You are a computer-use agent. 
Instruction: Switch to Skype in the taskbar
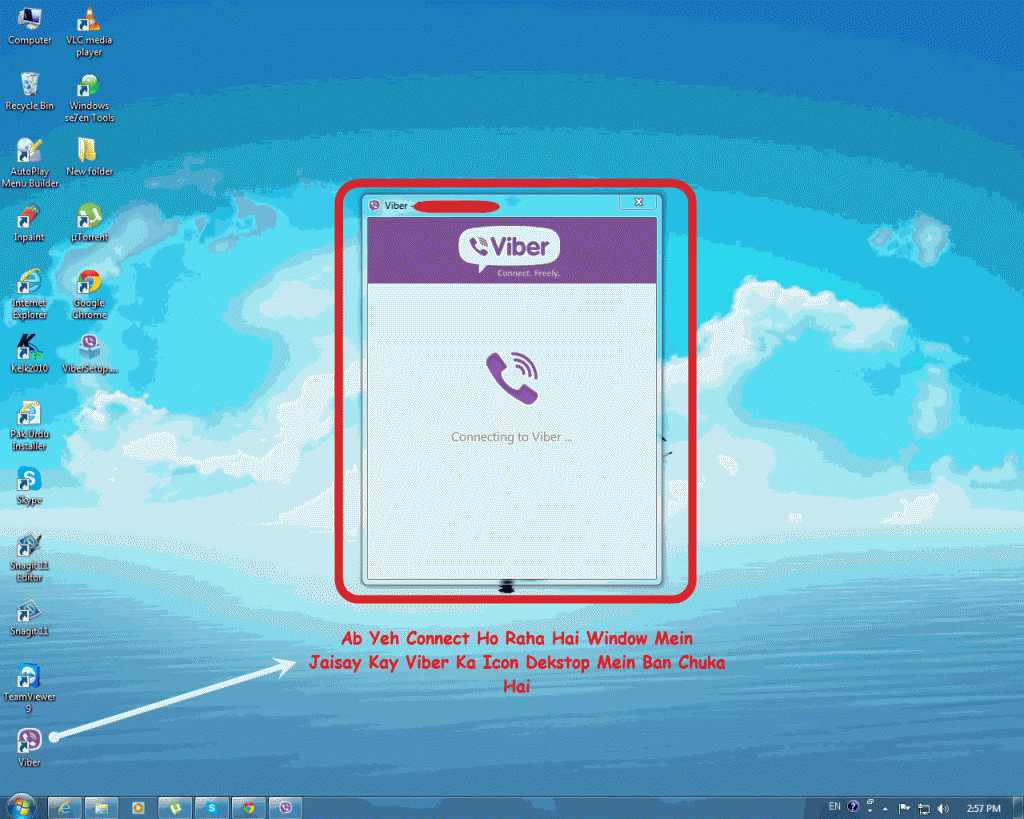pos(212,808)
